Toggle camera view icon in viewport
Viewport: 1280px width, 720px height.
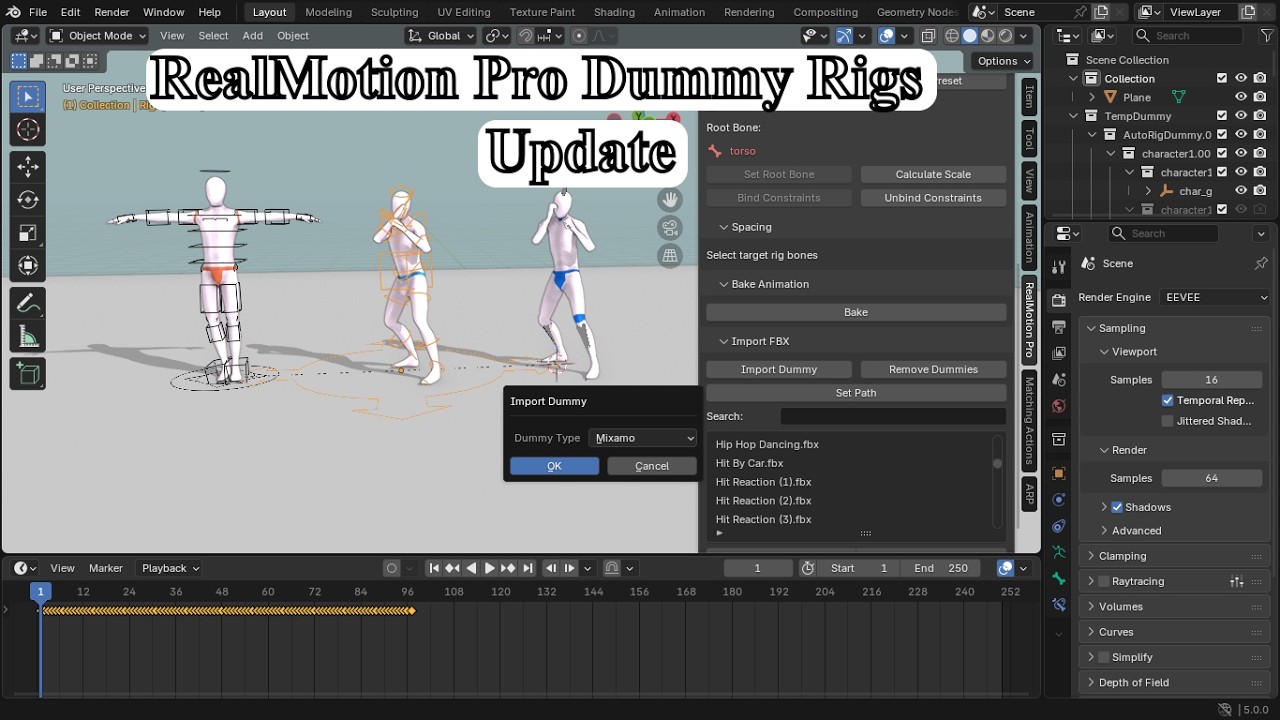click(670, 228)
